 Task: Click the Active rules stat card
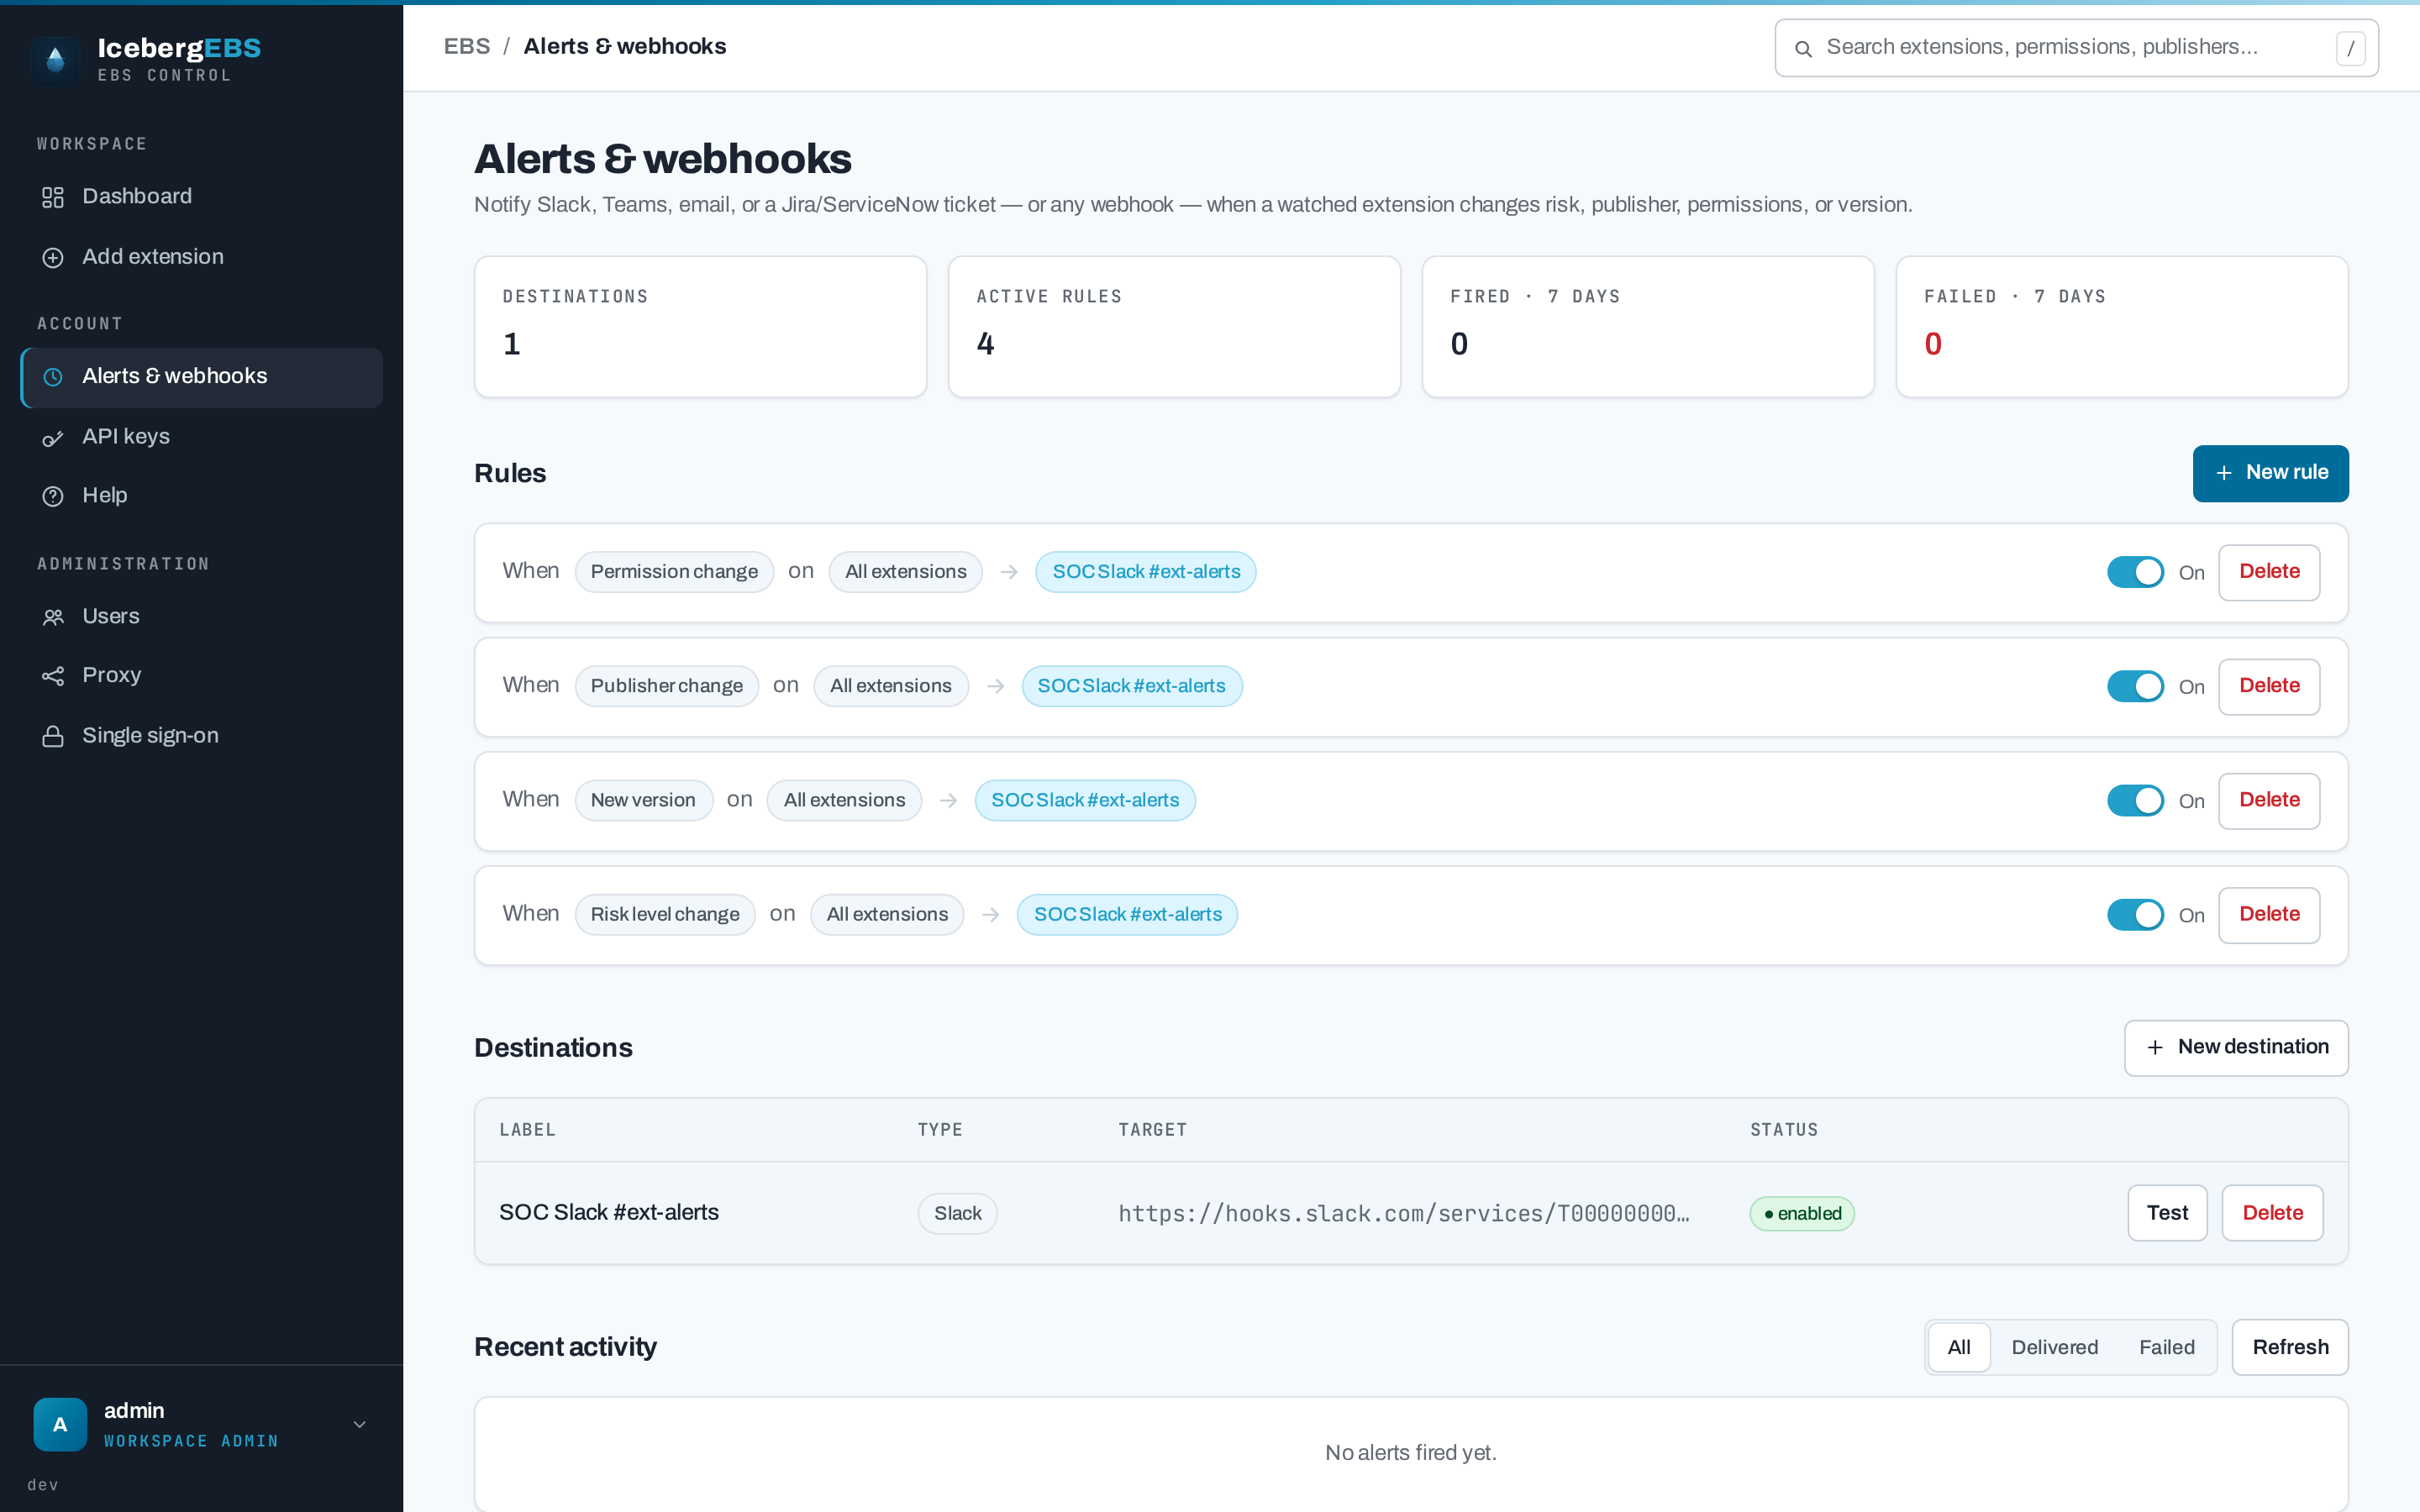1174,327
